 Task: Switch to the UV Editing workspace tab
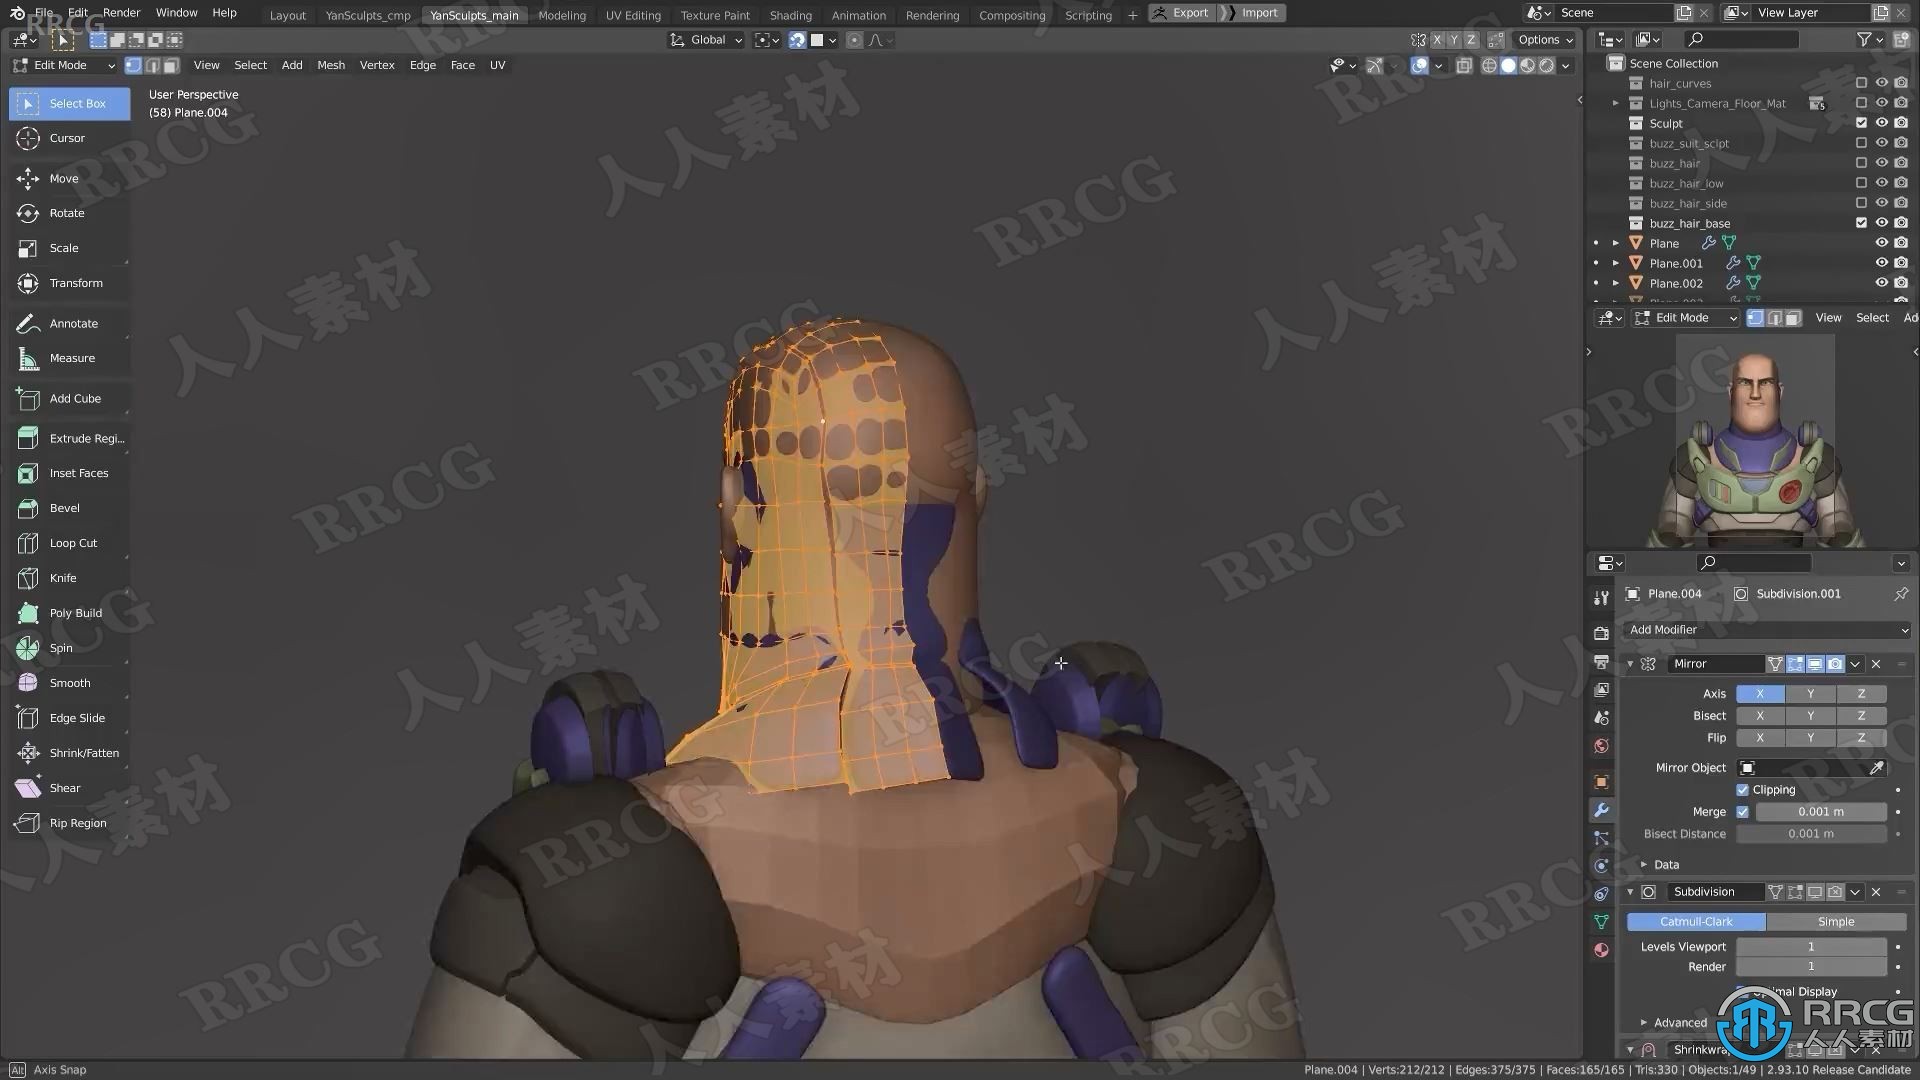point(633,15)
